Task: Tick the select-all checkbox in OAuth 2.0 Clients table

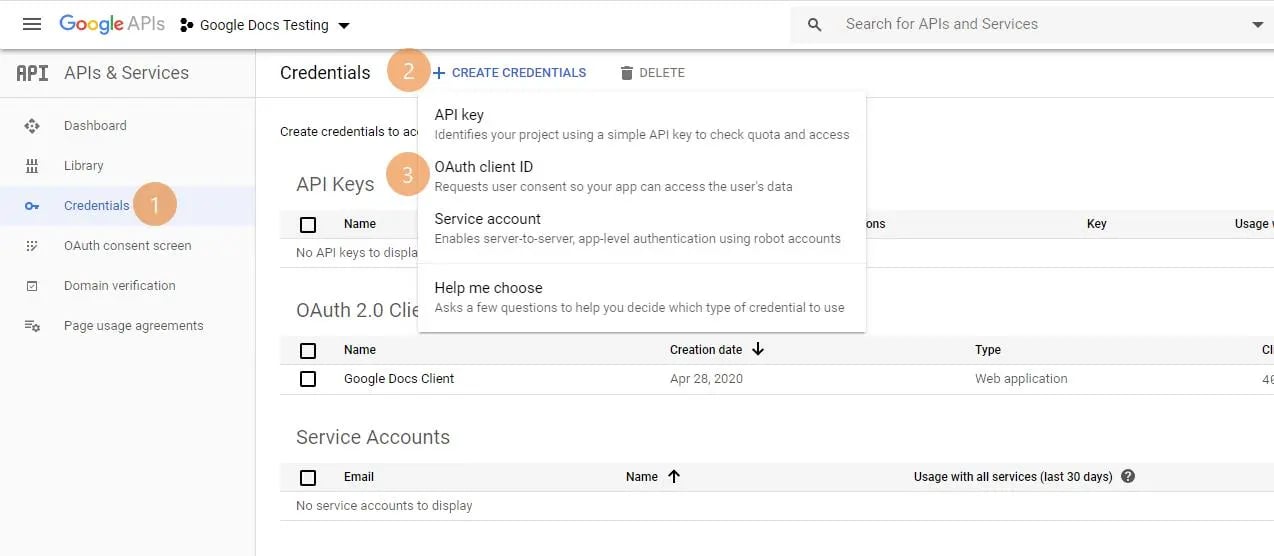Action: point(308,350)
